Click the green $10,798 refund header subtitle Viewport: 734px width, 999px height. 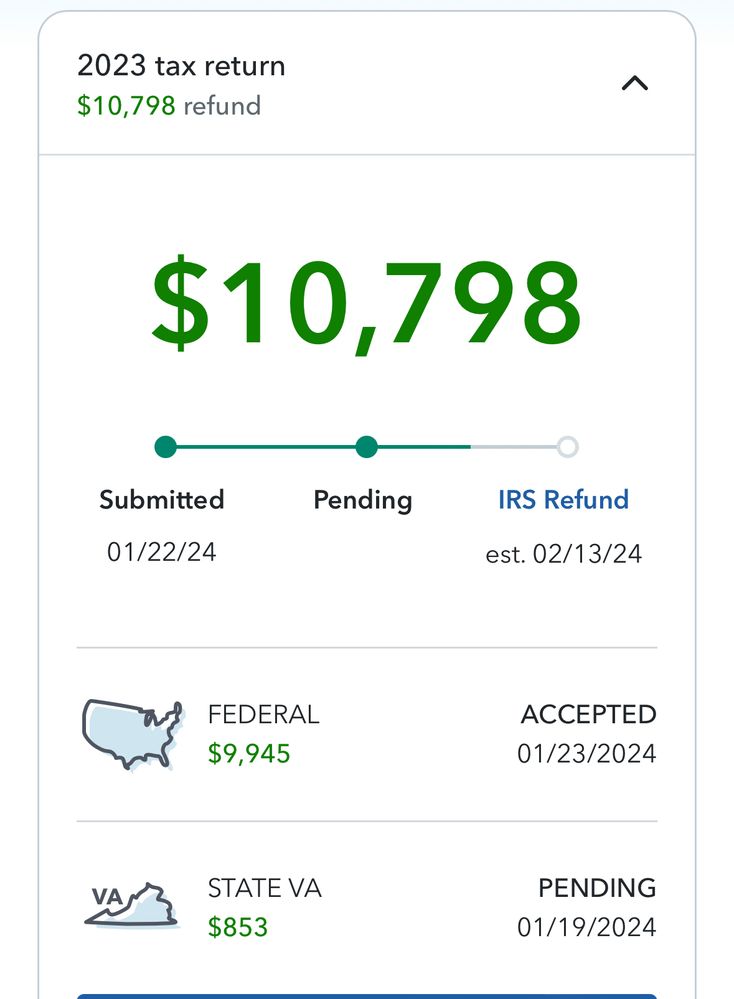click(x=168, y=106)
